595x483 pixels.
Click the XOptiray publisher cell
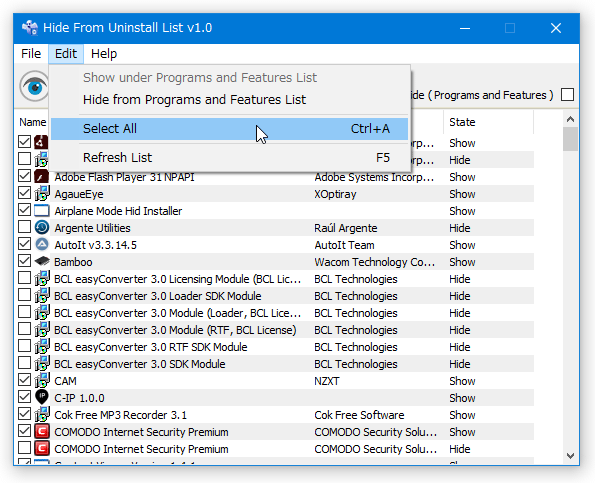point(335,194)
